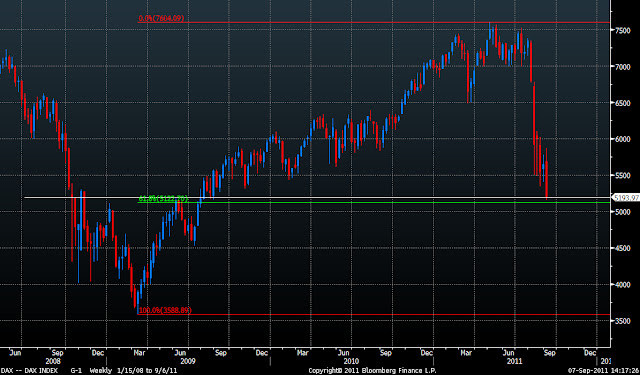Image resolution: width=640 pixels, height=375 pixels.
Task: Click the 2009 year label
Action: [x=187, y=361]
